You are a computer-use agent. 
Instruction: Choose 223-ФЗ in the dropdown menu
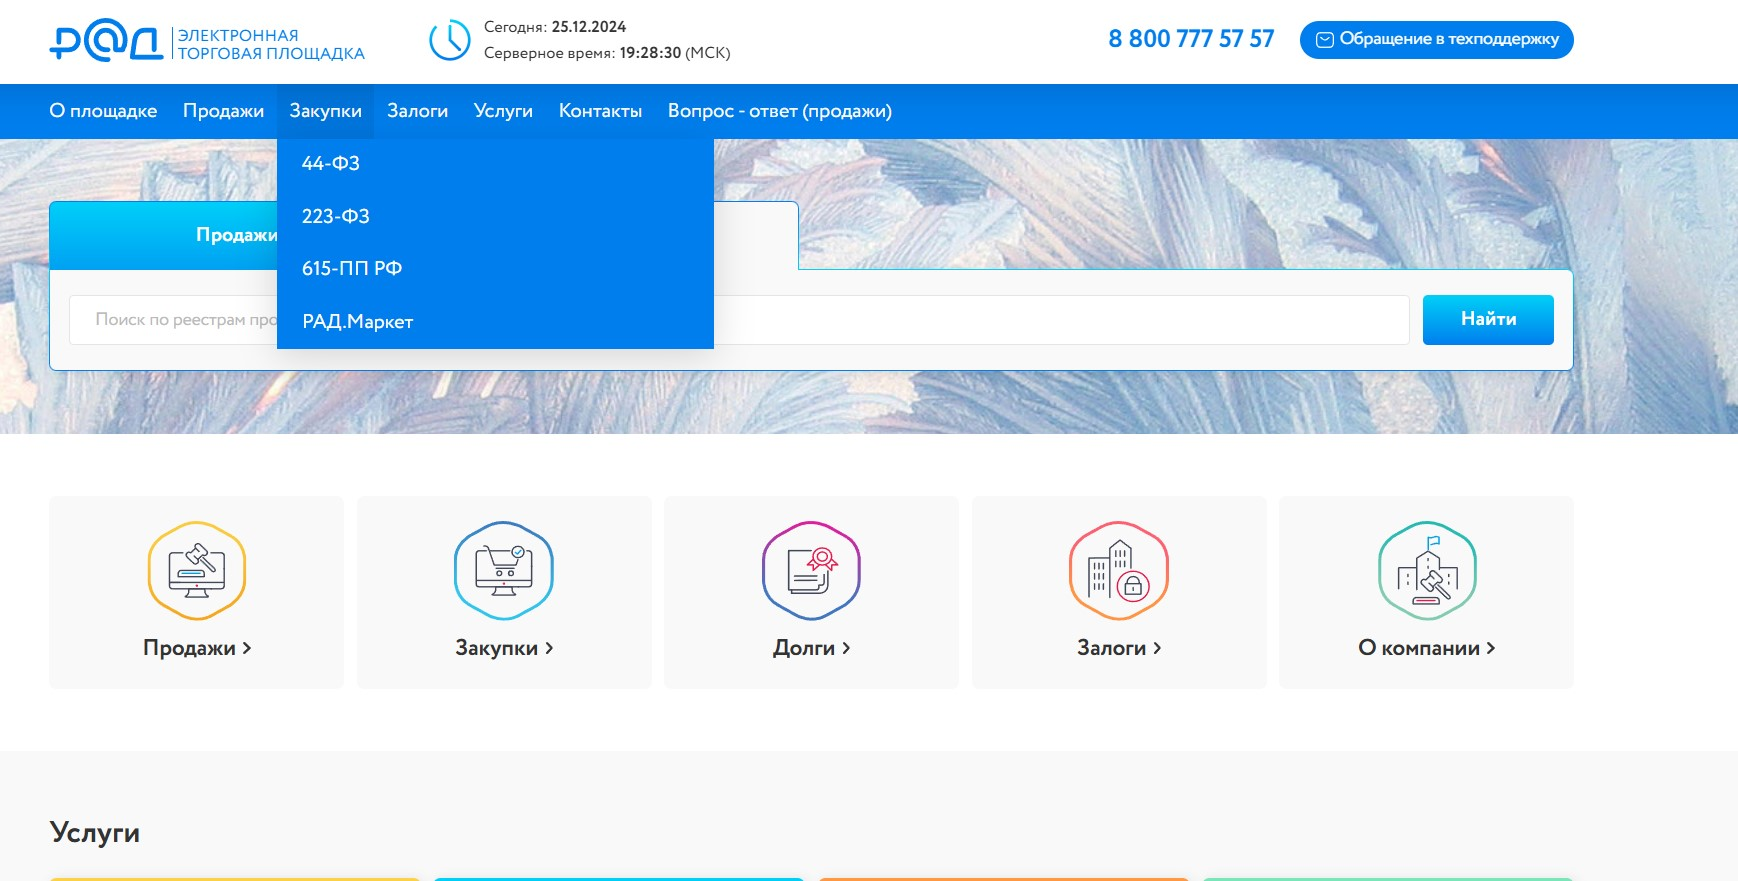[336, 216]
